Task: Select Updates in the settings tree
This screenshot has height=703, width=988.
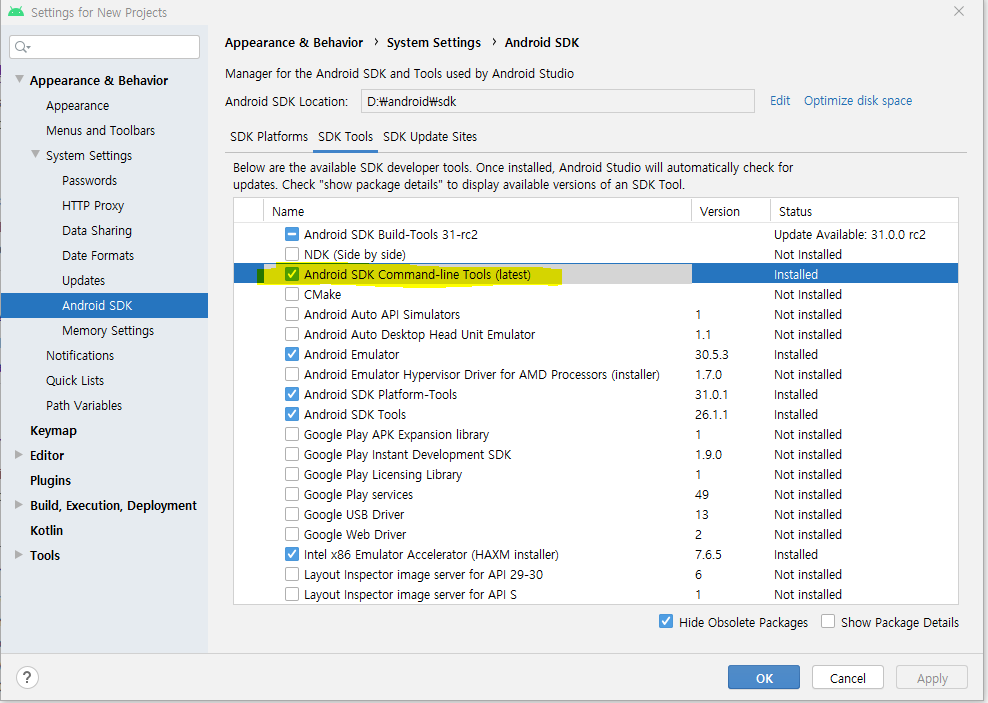Action: tap(83, 280)
